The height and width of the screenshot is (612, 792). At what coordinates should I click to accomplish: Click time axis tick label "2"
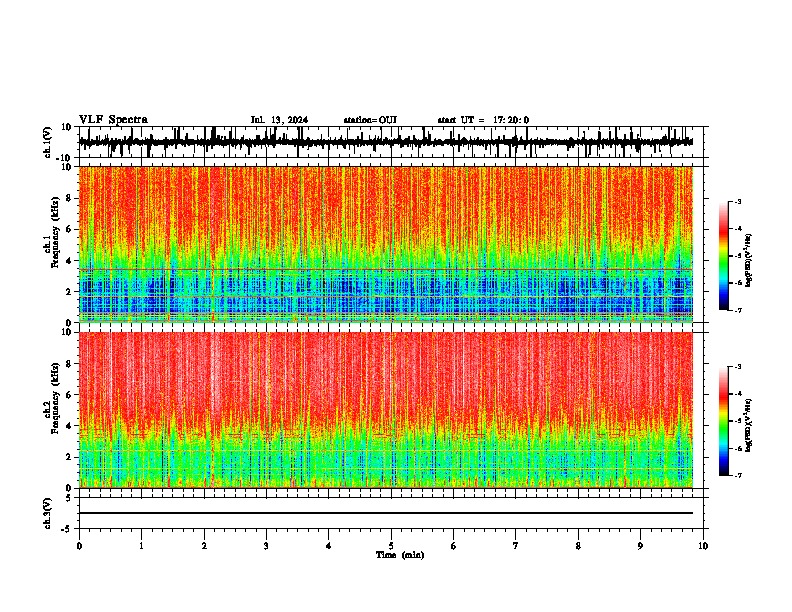pos(204,546)
